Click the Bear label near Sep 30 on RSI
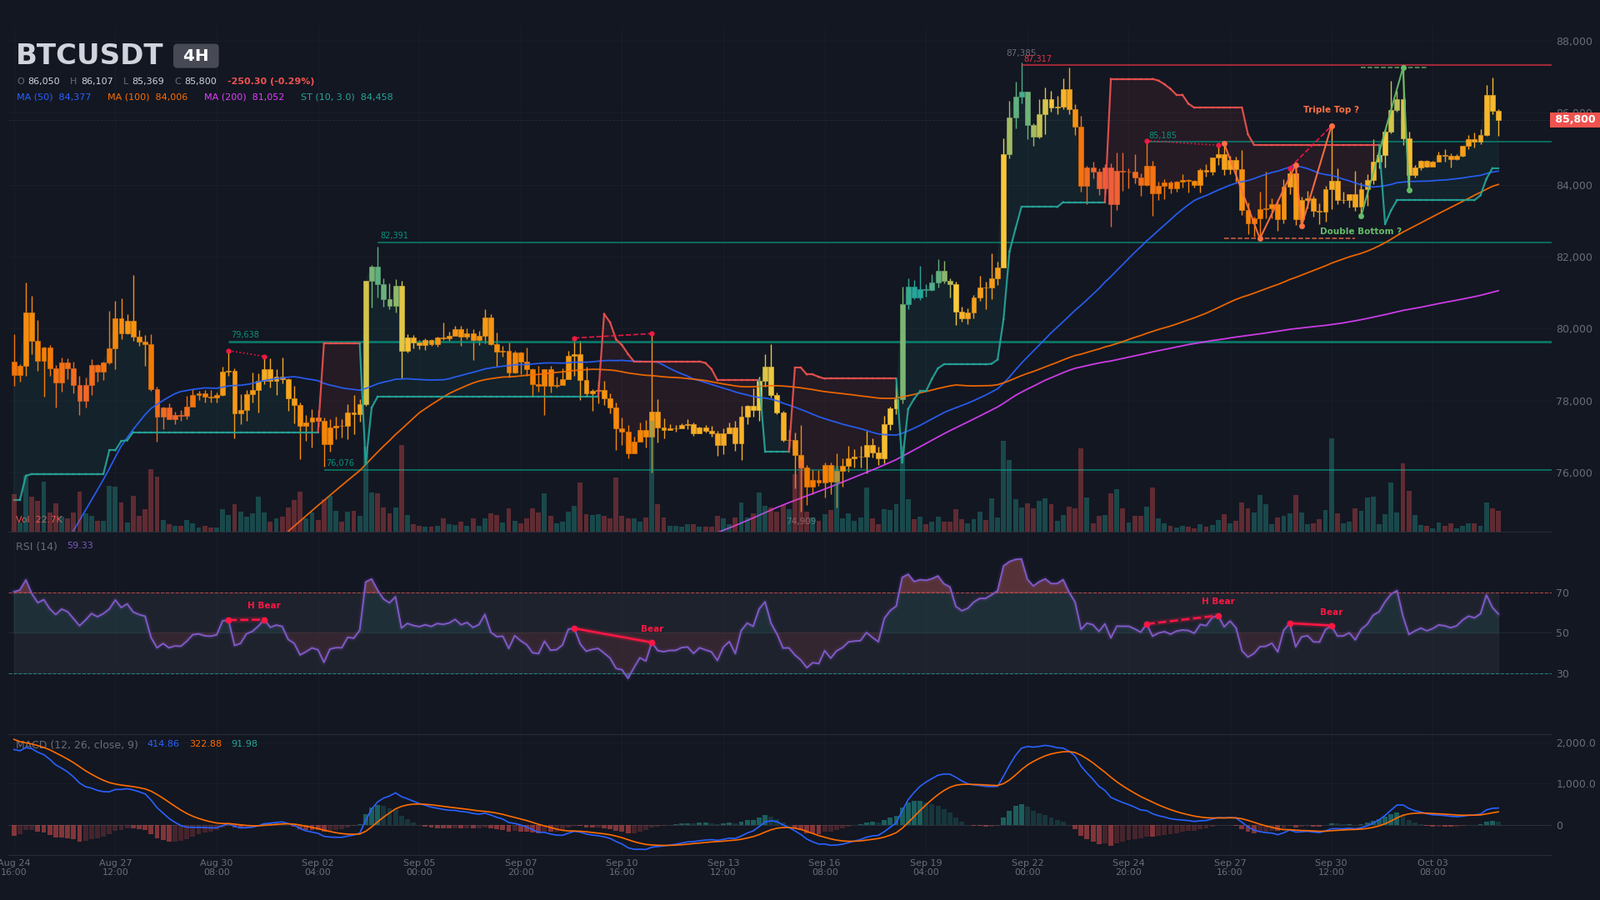The image size is (1600, 900). pyautogui.click(x=1331, y=612)
